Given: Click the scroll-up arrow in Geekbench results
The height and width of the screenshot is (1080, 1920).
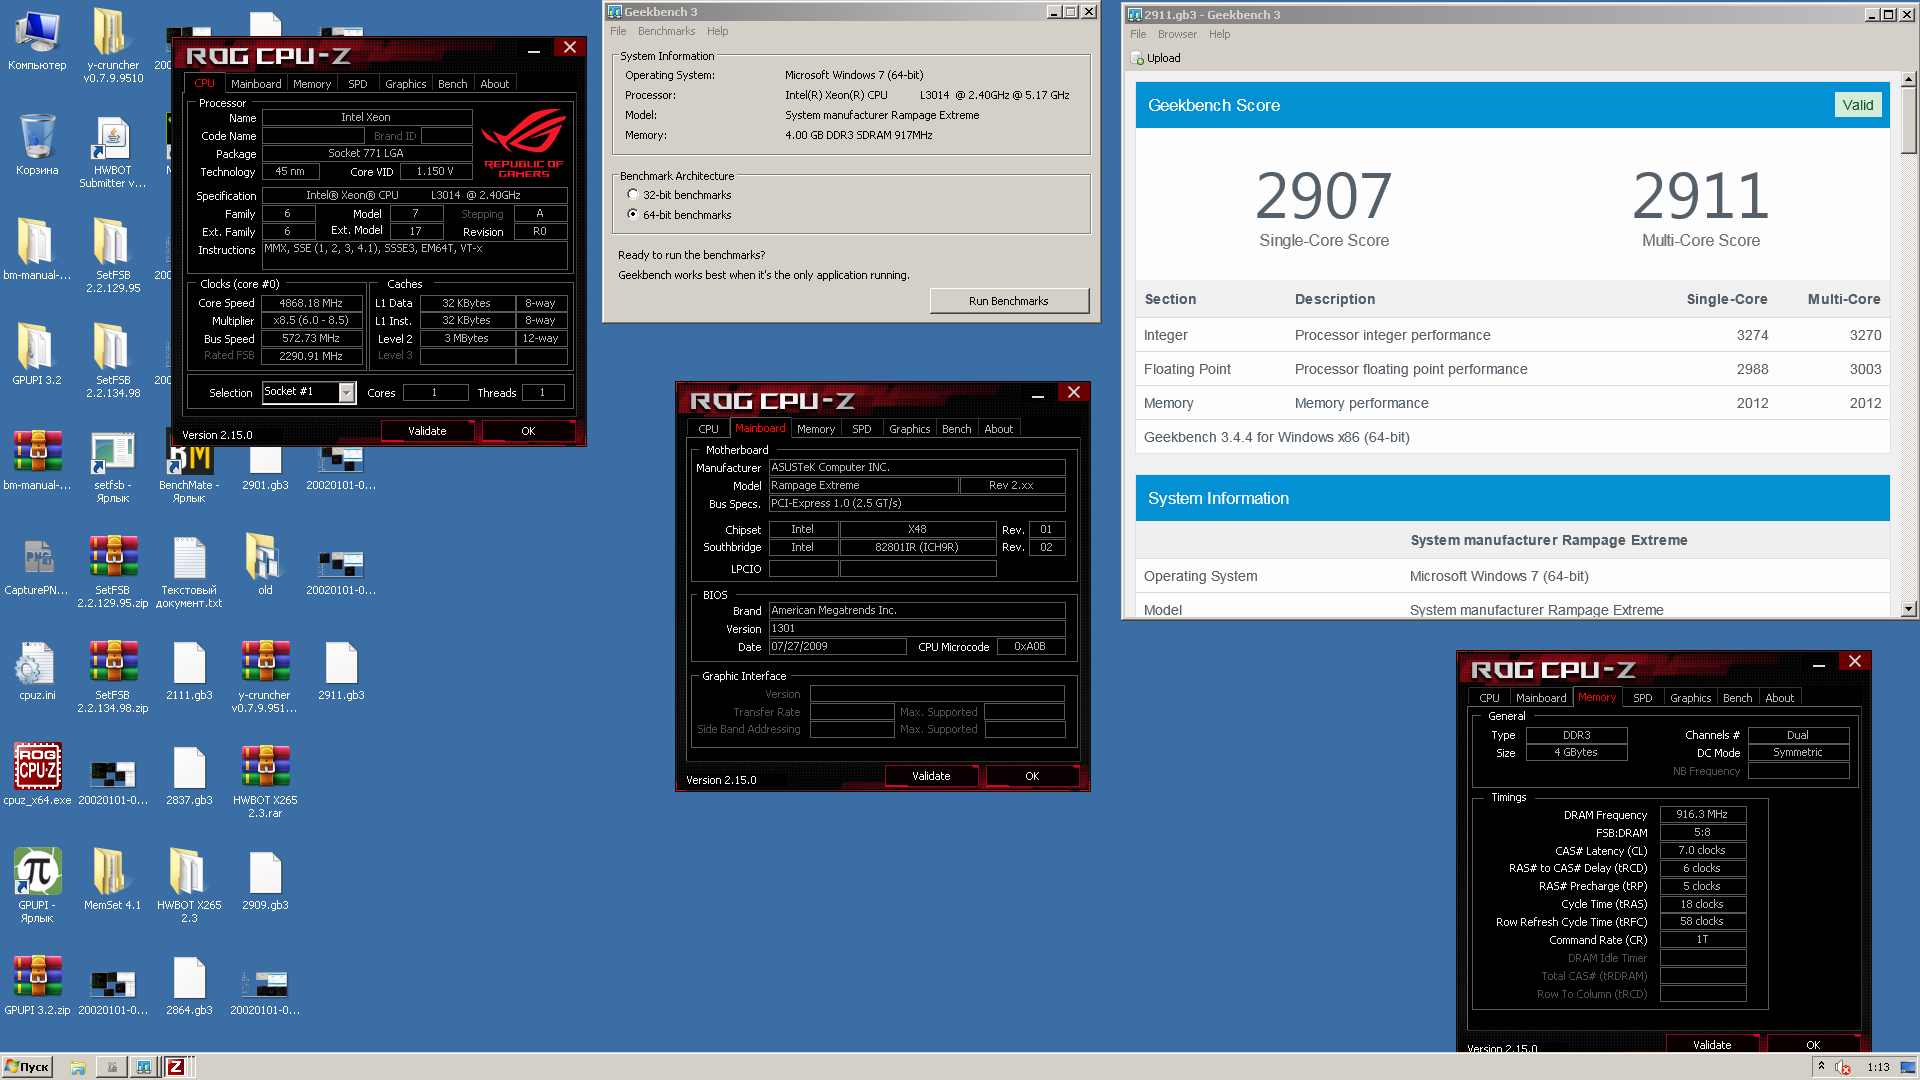Looking at the screenshot, I should pos(1908,78).
